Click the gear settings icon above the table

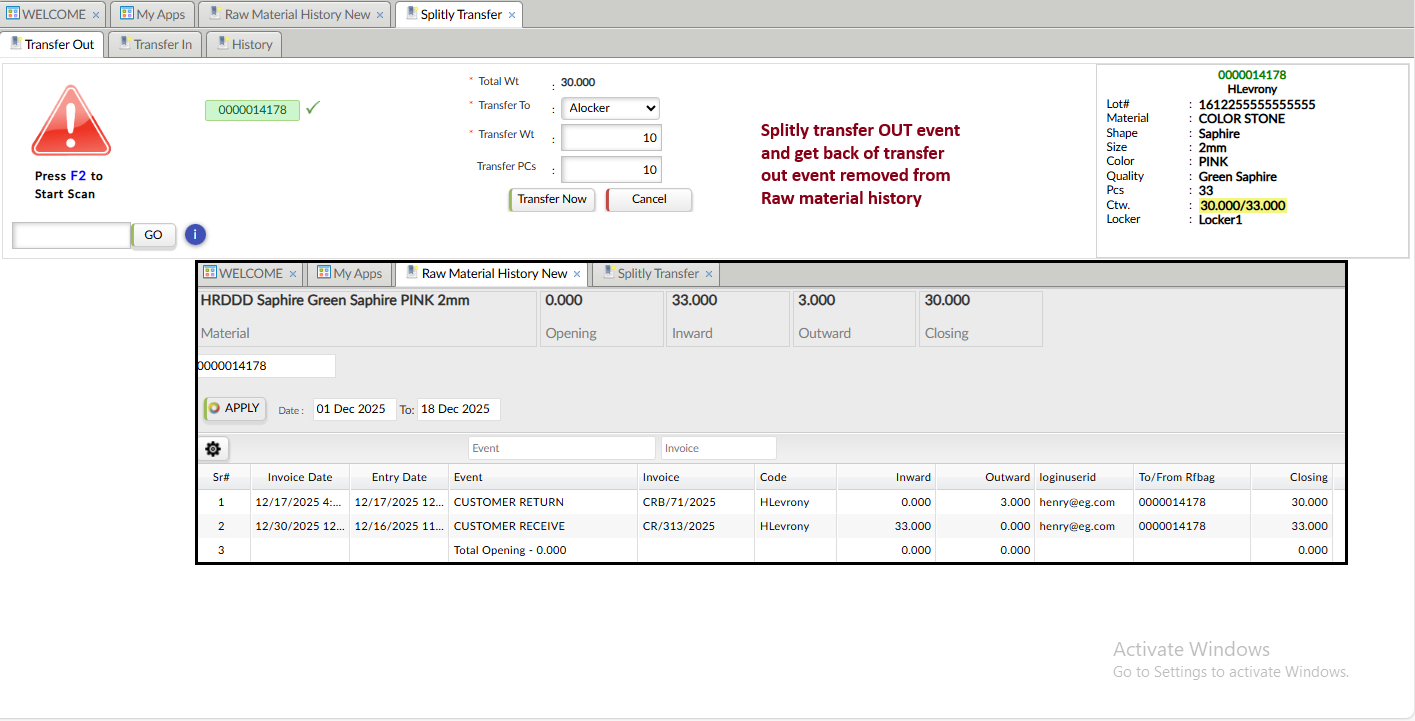213,449
